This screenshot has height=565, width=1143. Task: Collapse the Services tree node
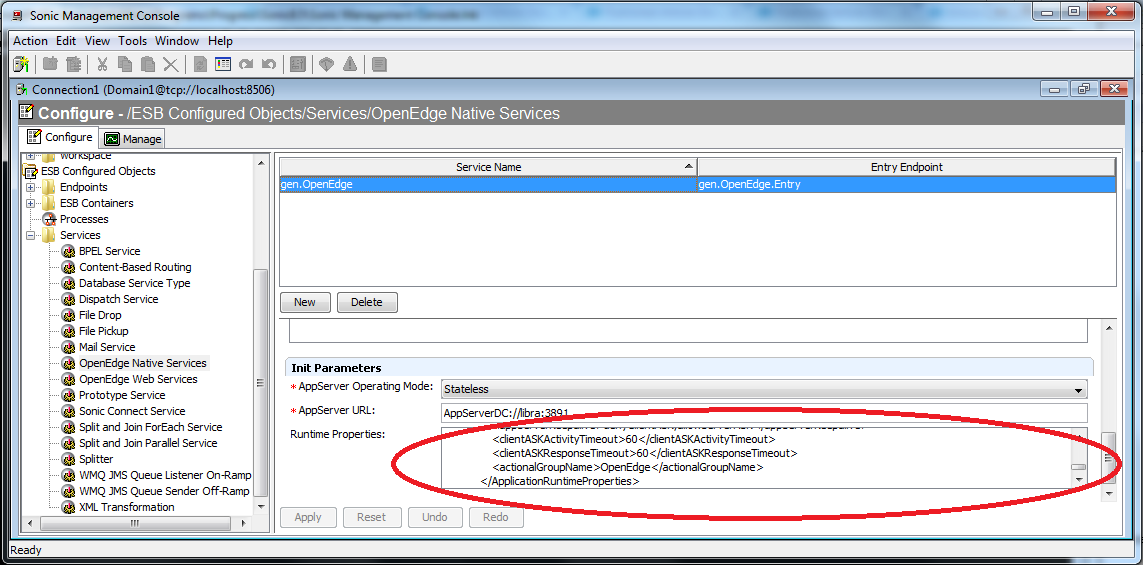31,235
